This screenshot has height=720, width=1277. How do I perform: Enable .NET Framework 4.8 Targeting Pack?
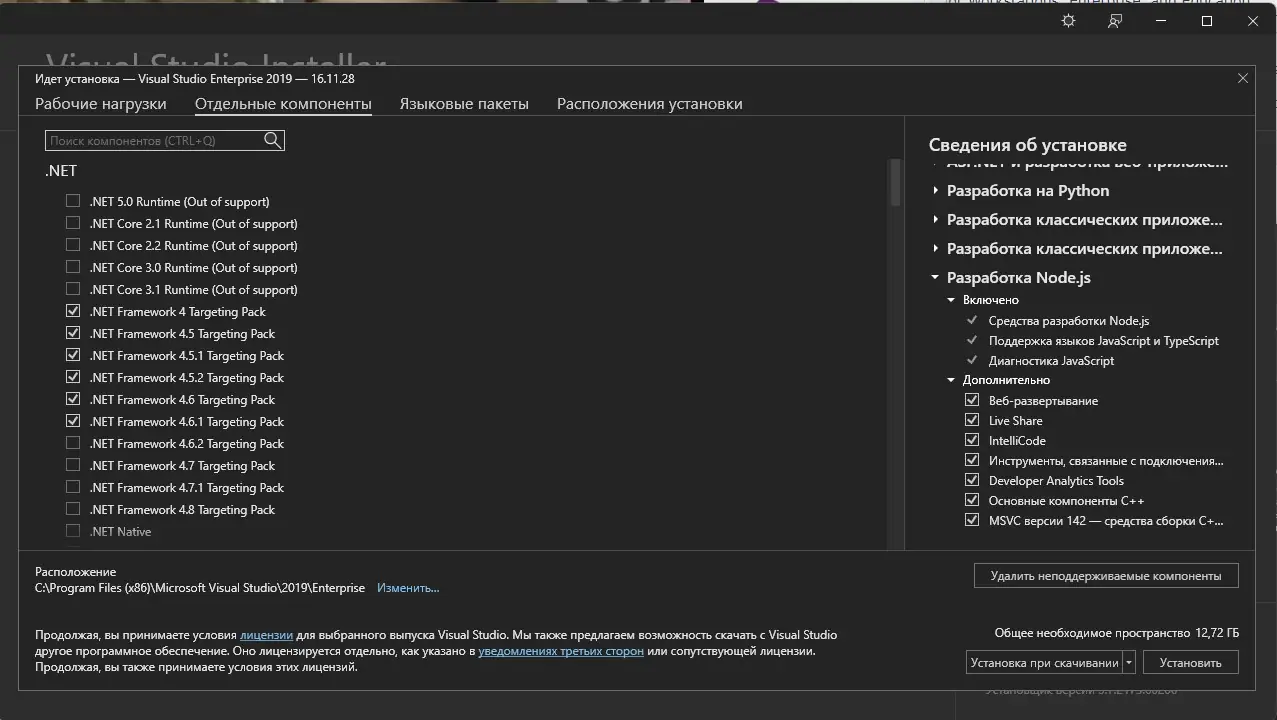click(73, 510)
